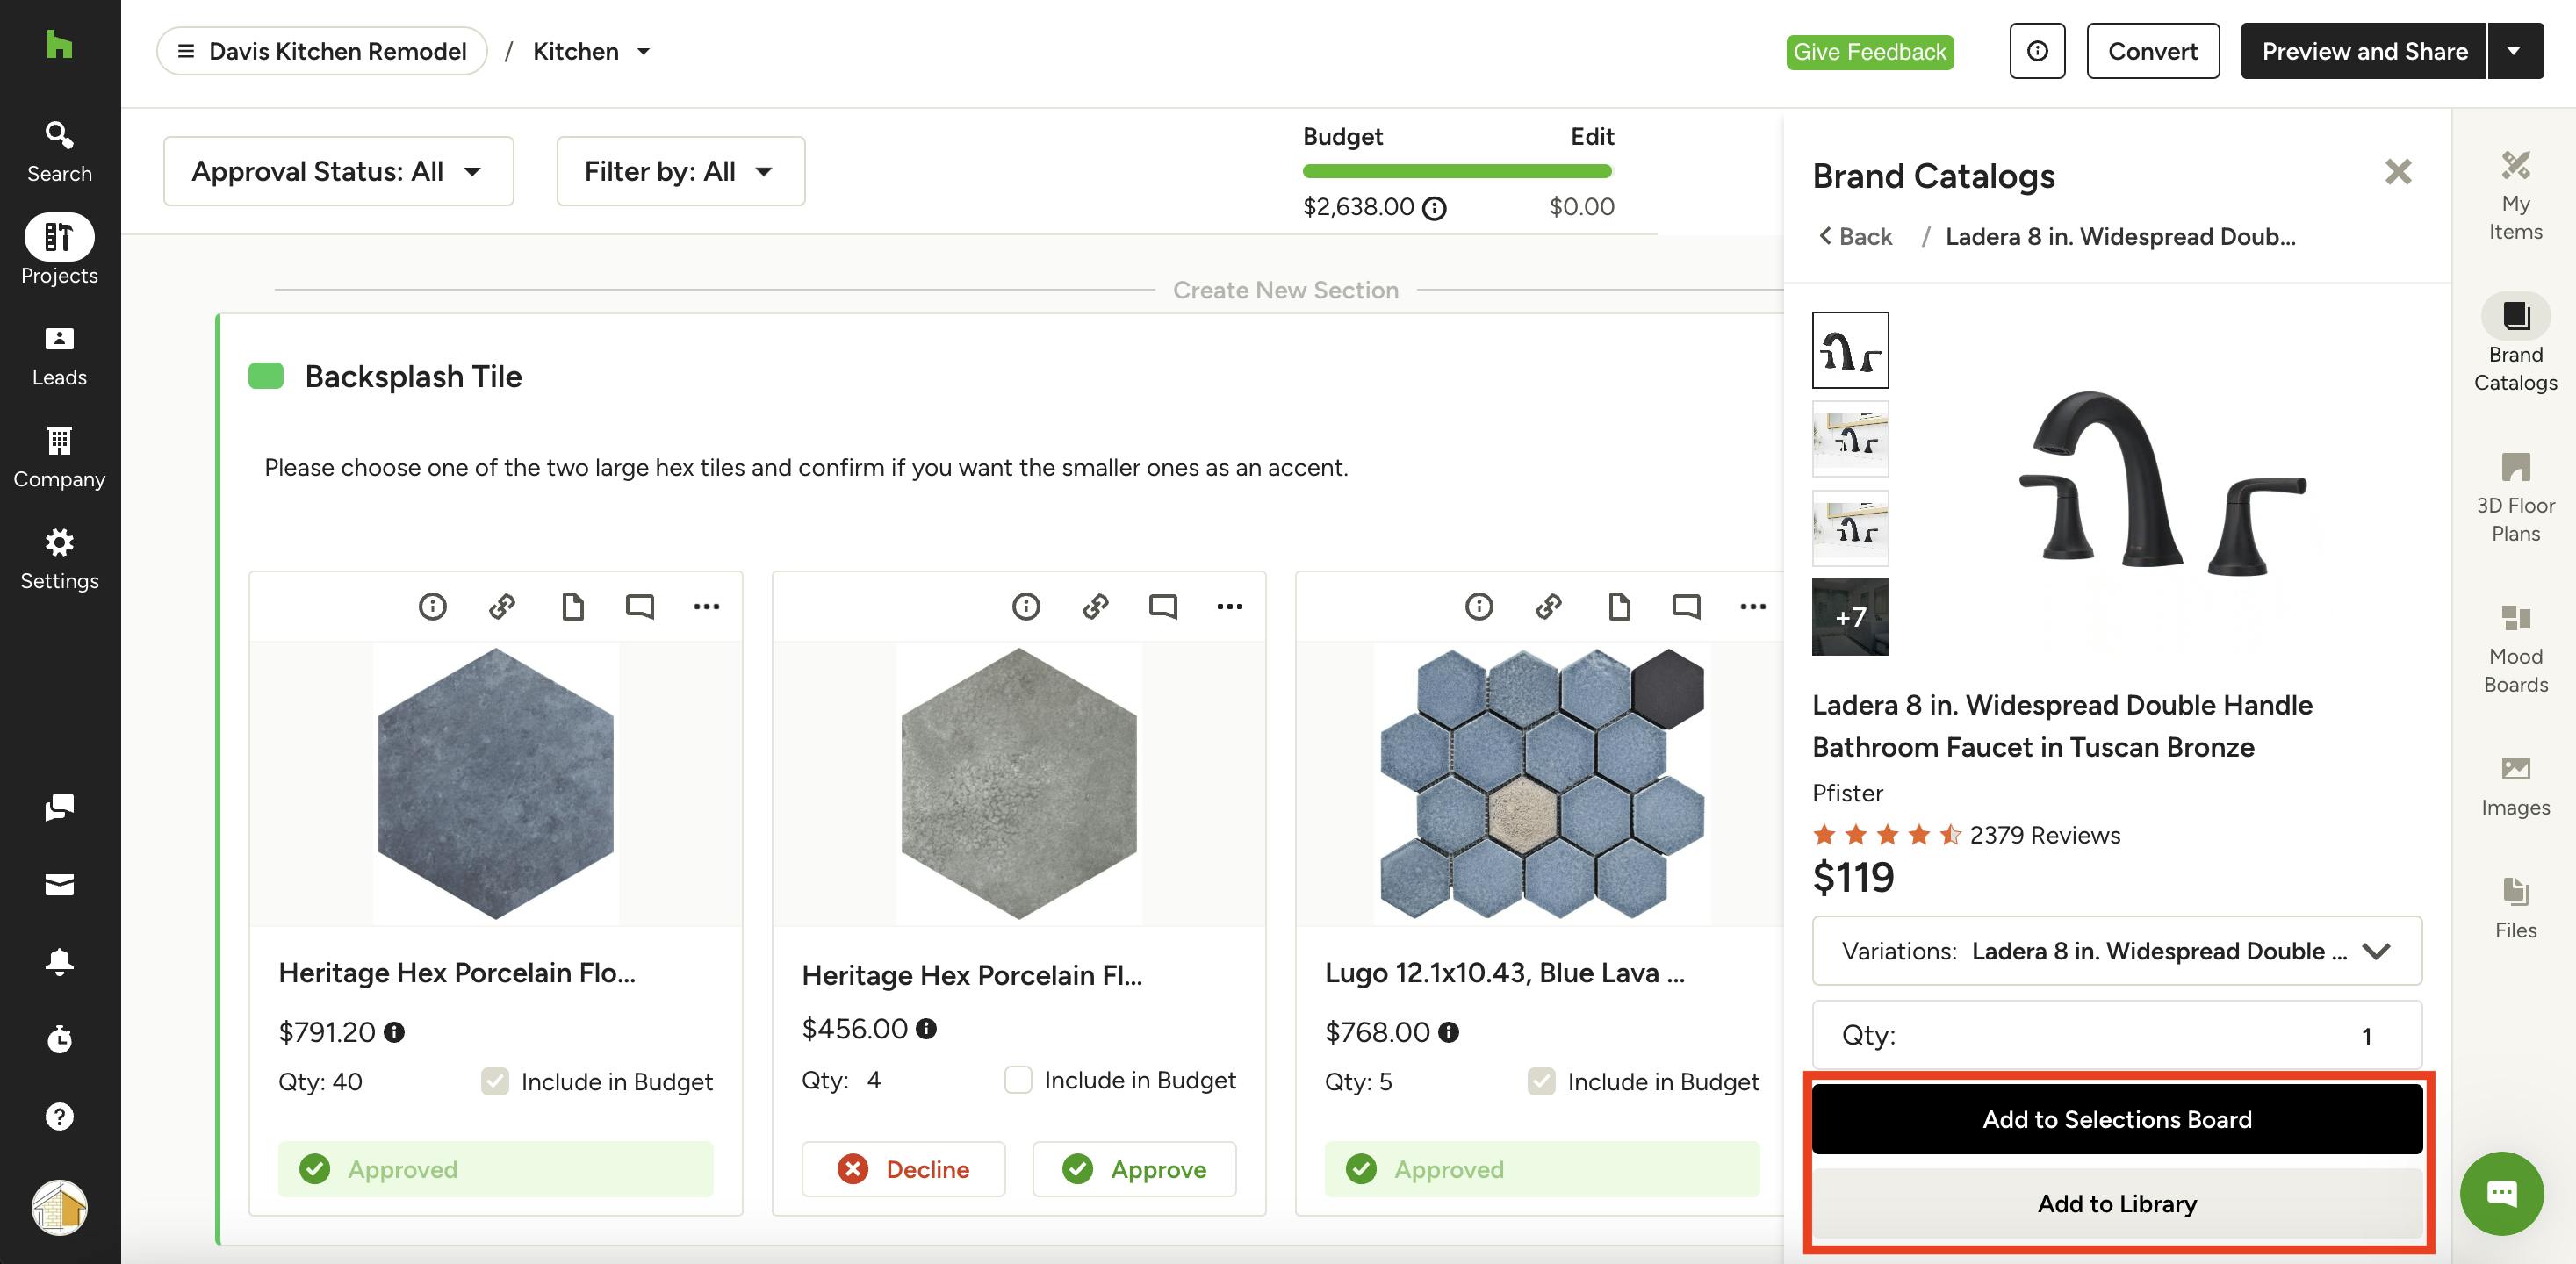
Task: Open the notifications bell icon
Action: click(59, 961)
